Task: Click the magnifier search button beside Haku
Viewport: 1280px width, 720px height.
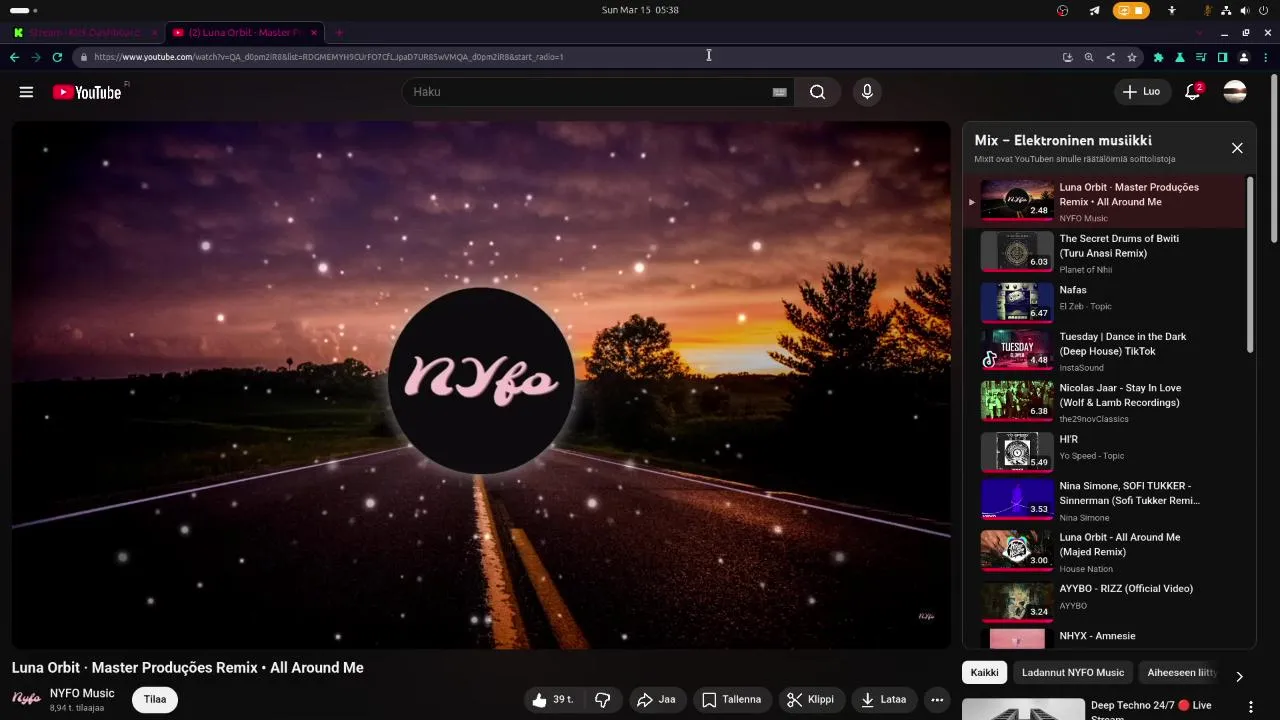Action: tap(818, 92)
